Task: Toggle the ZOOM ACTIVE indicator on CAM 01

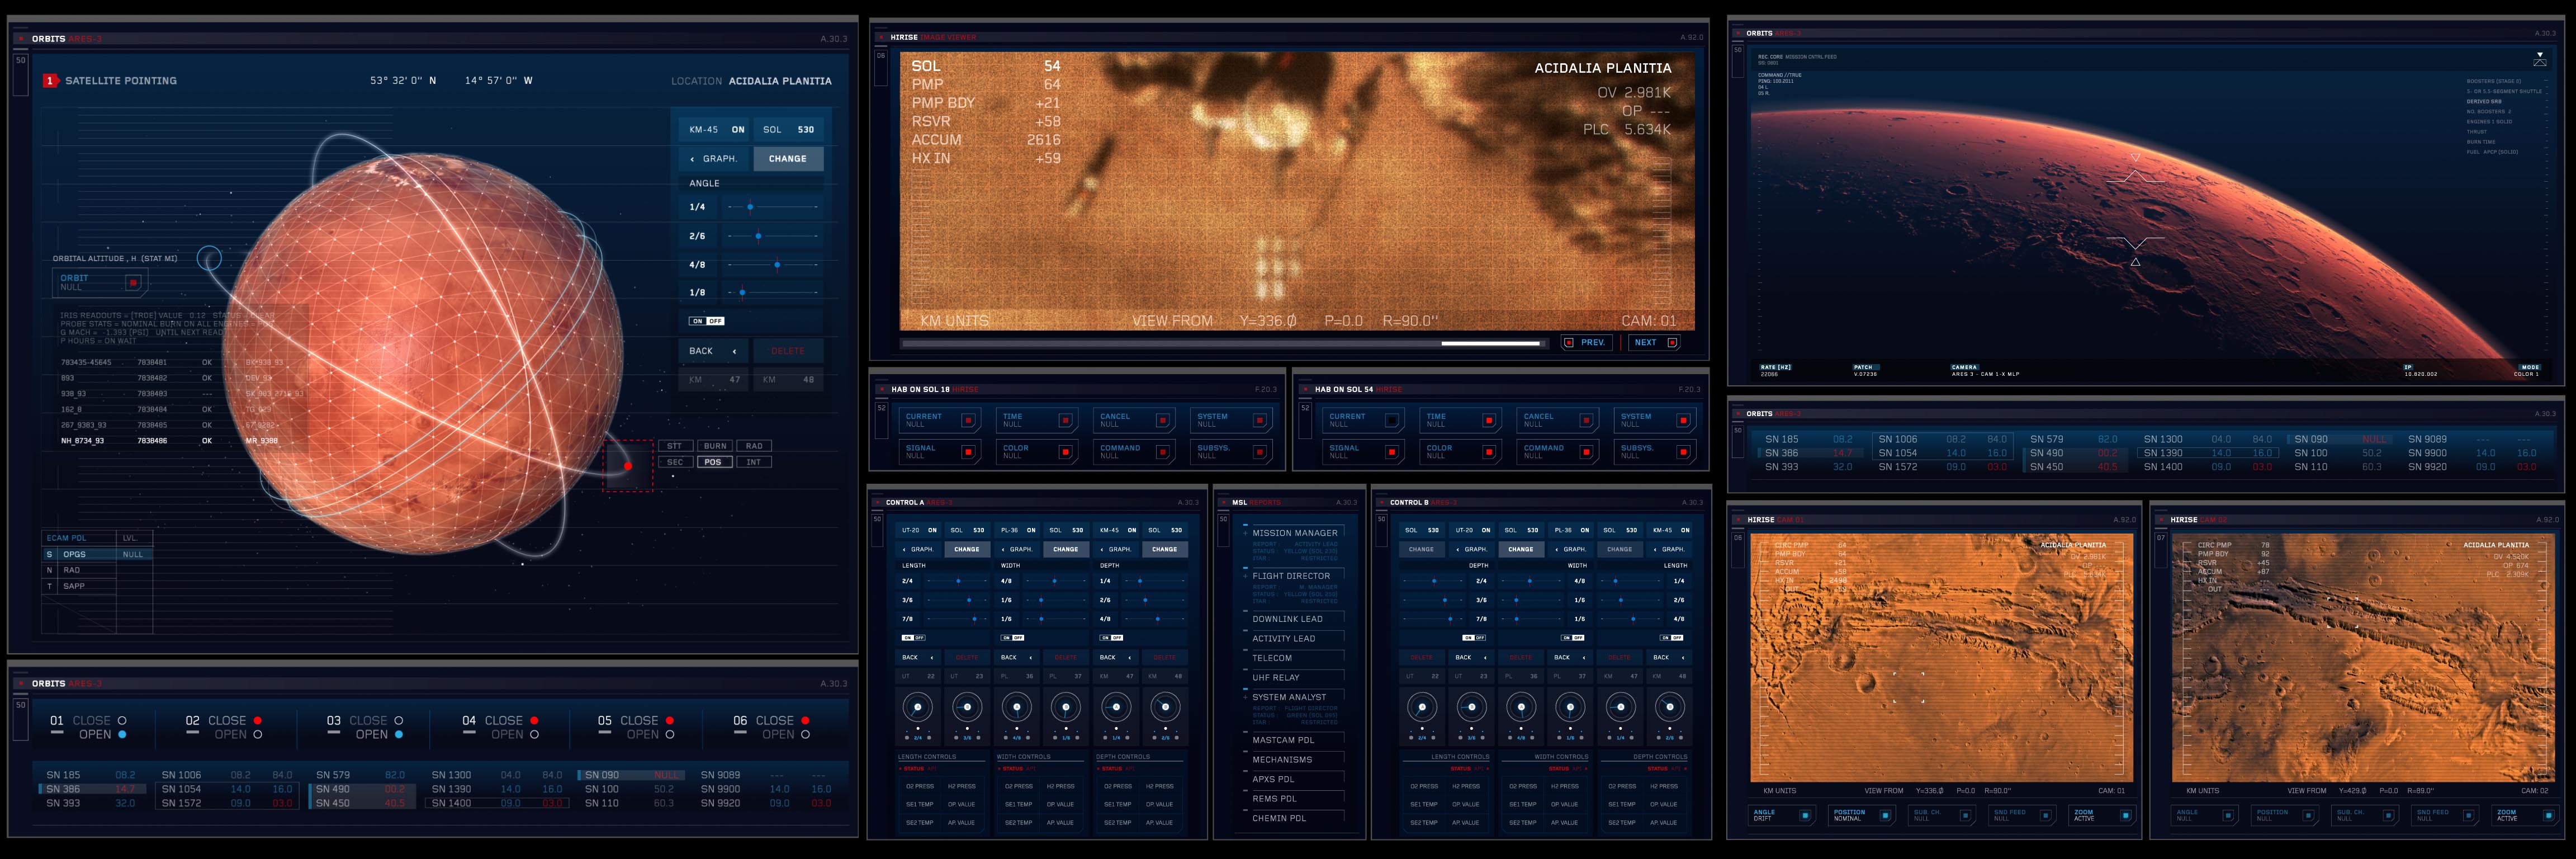Action: (x=2100, y=815)
